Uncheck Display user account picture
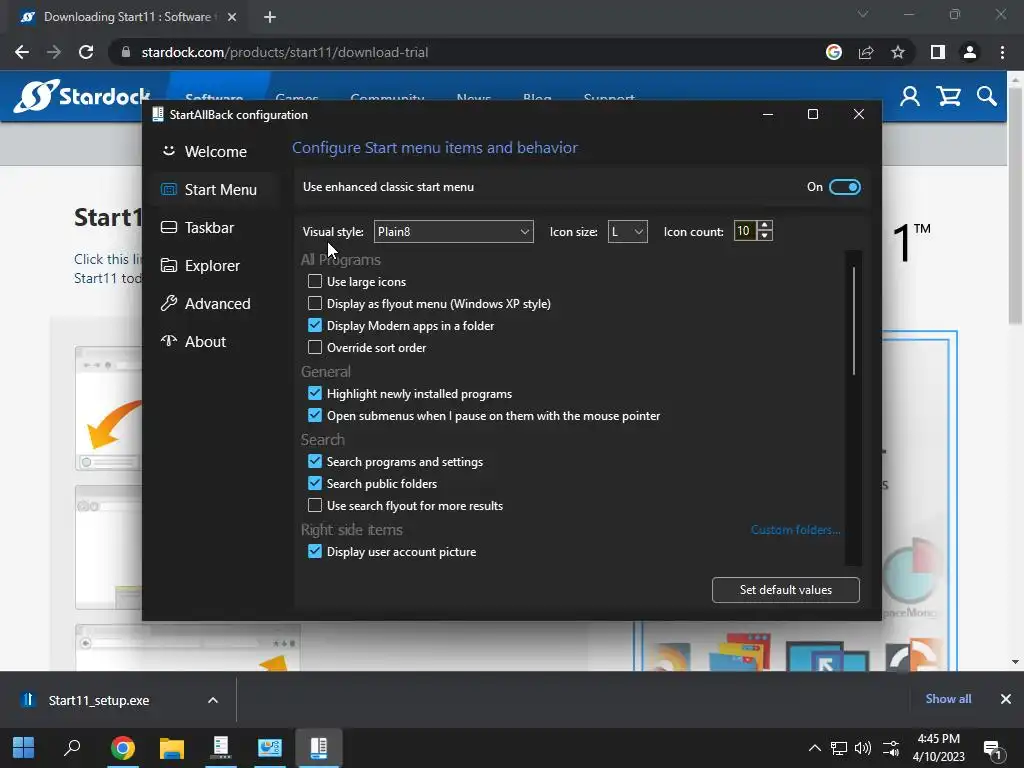 pyautogui.click(x=315, y=551)
